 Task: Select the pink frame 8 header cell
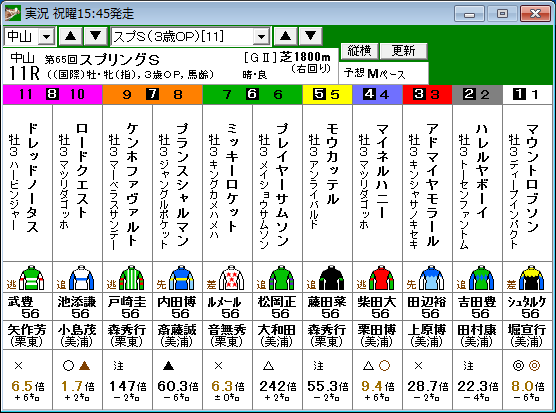click(52, 94)
